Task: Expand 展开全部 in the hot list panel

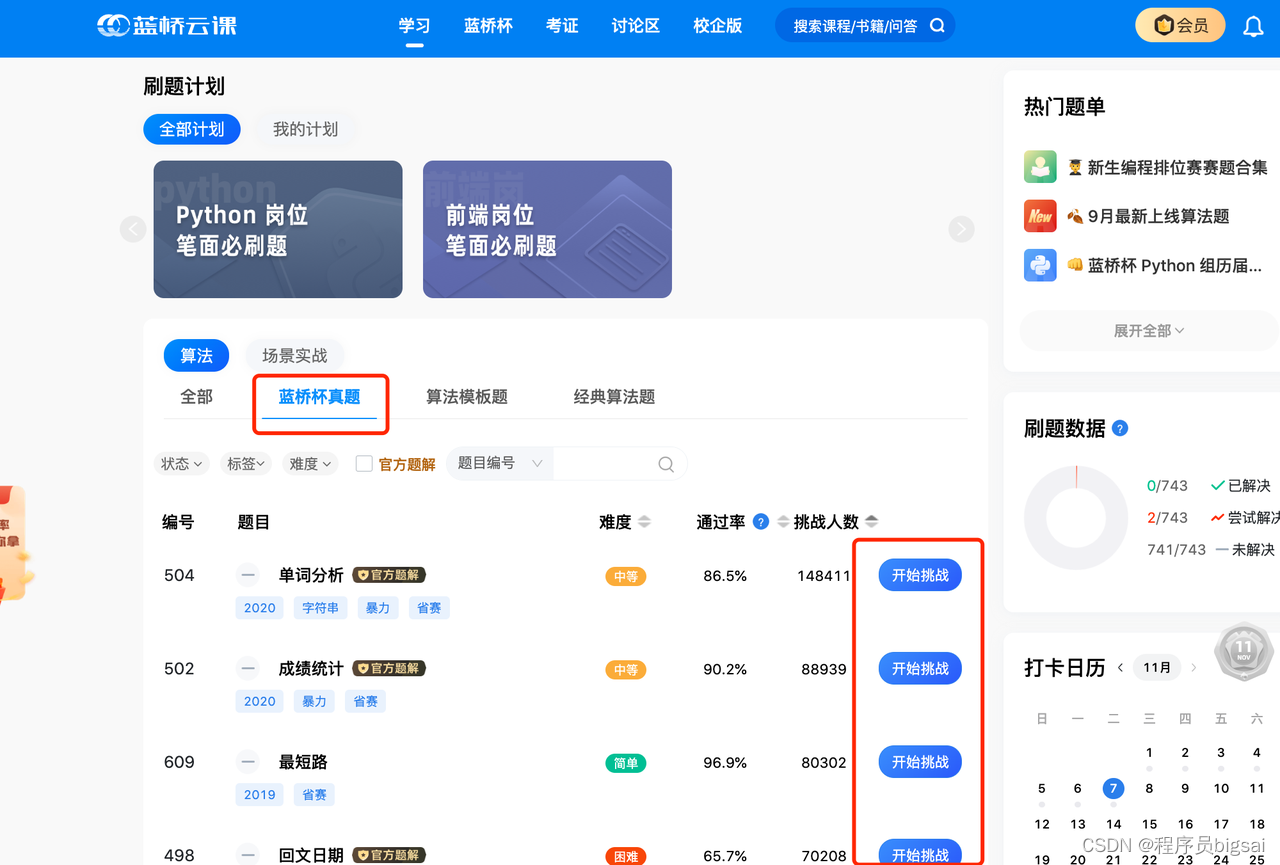Action: pyautogui.click(x=1148, y=331)
